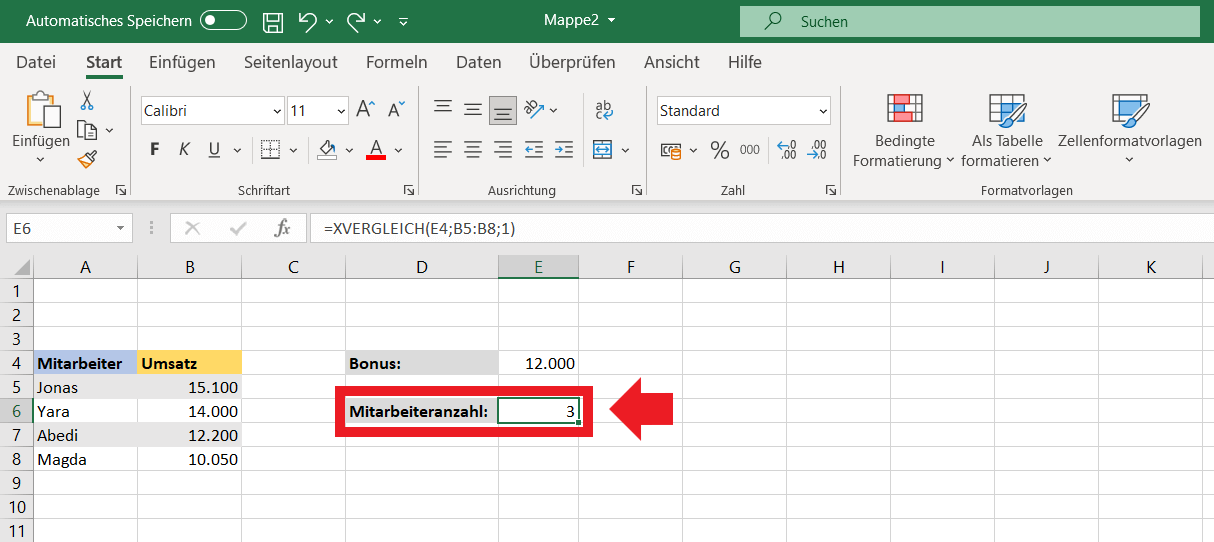Click the fill color bucket swatch
This screenshot has height=542, width=1214.
pos(327,150)
